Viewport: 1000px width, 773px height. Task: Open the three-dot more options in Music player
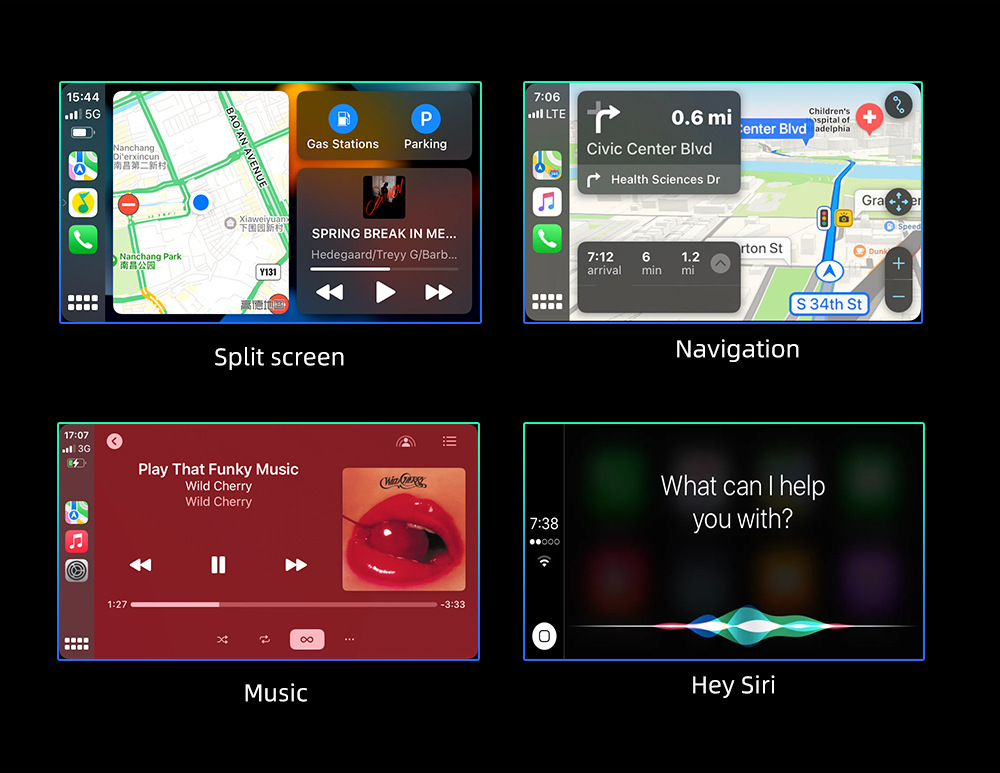(349, 639)
